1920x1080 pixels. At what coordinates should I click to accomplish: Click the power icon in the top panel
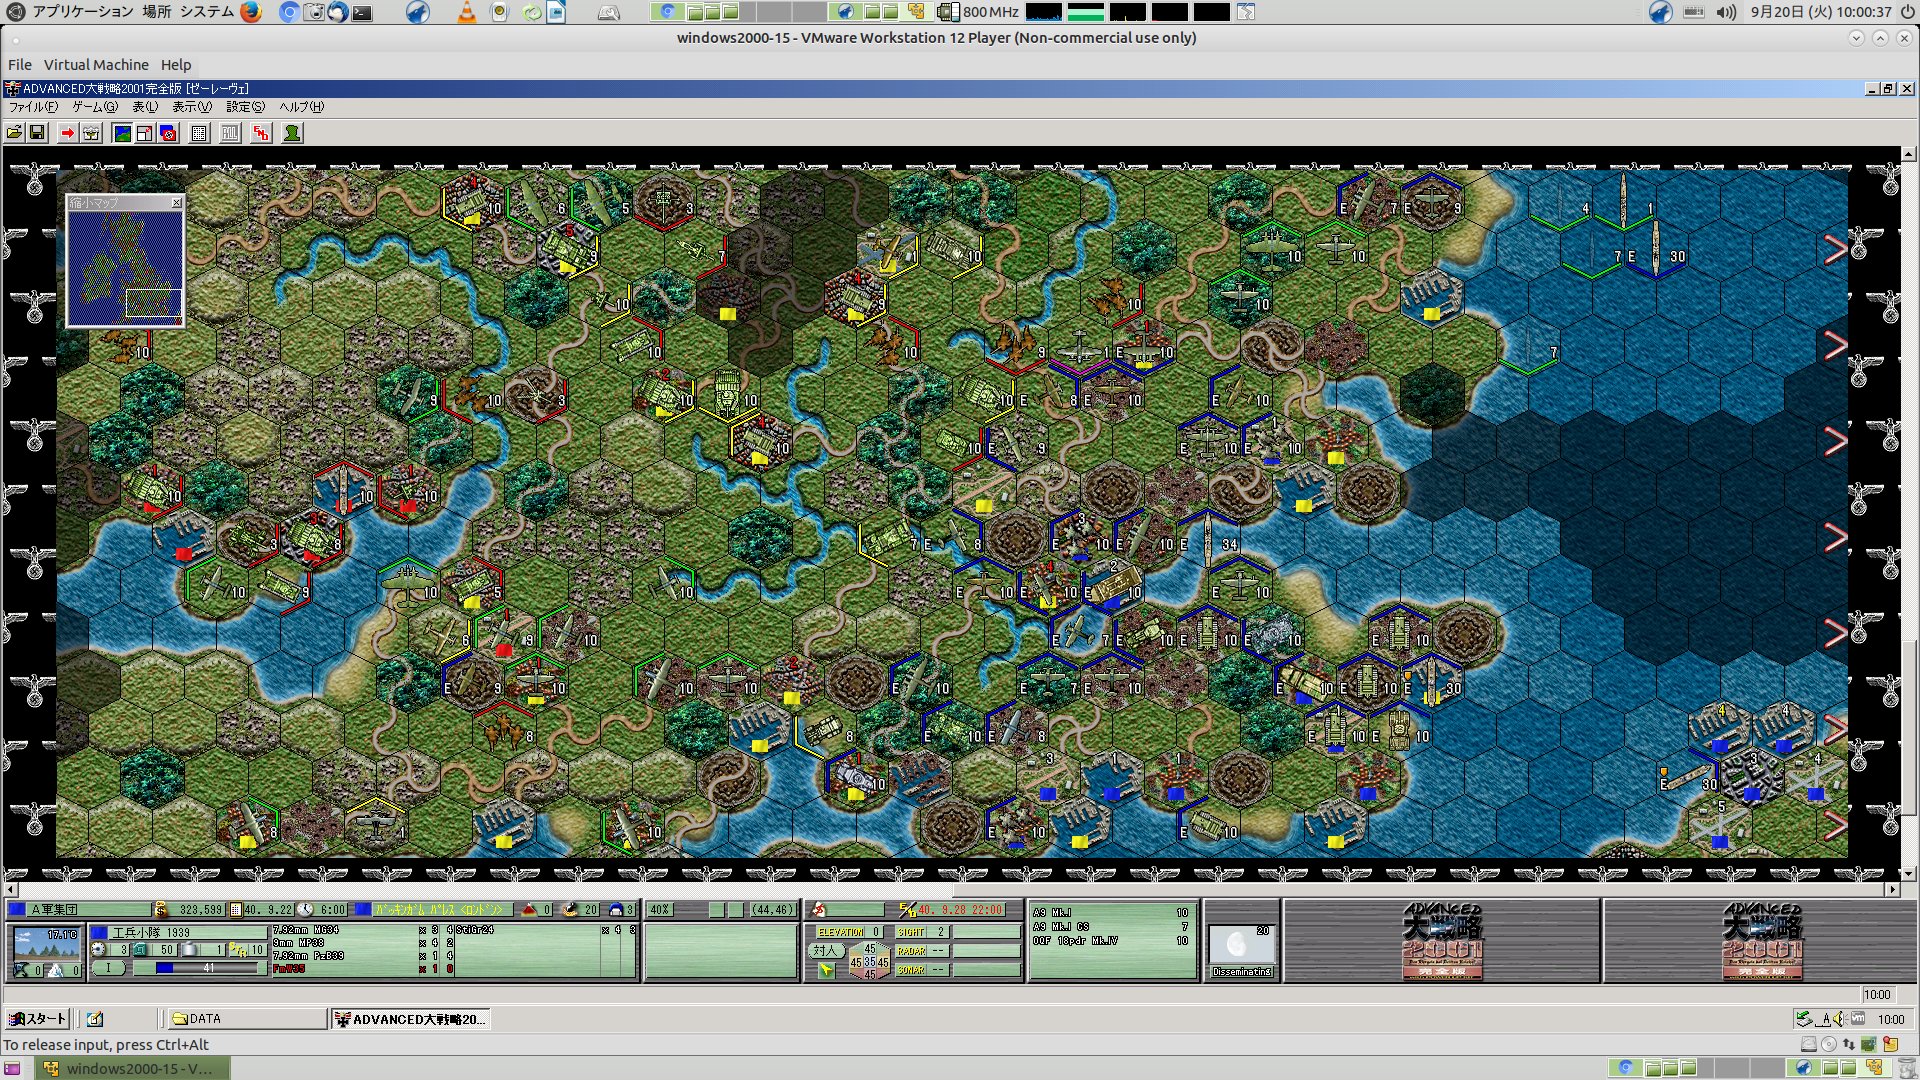point(1907,12)
